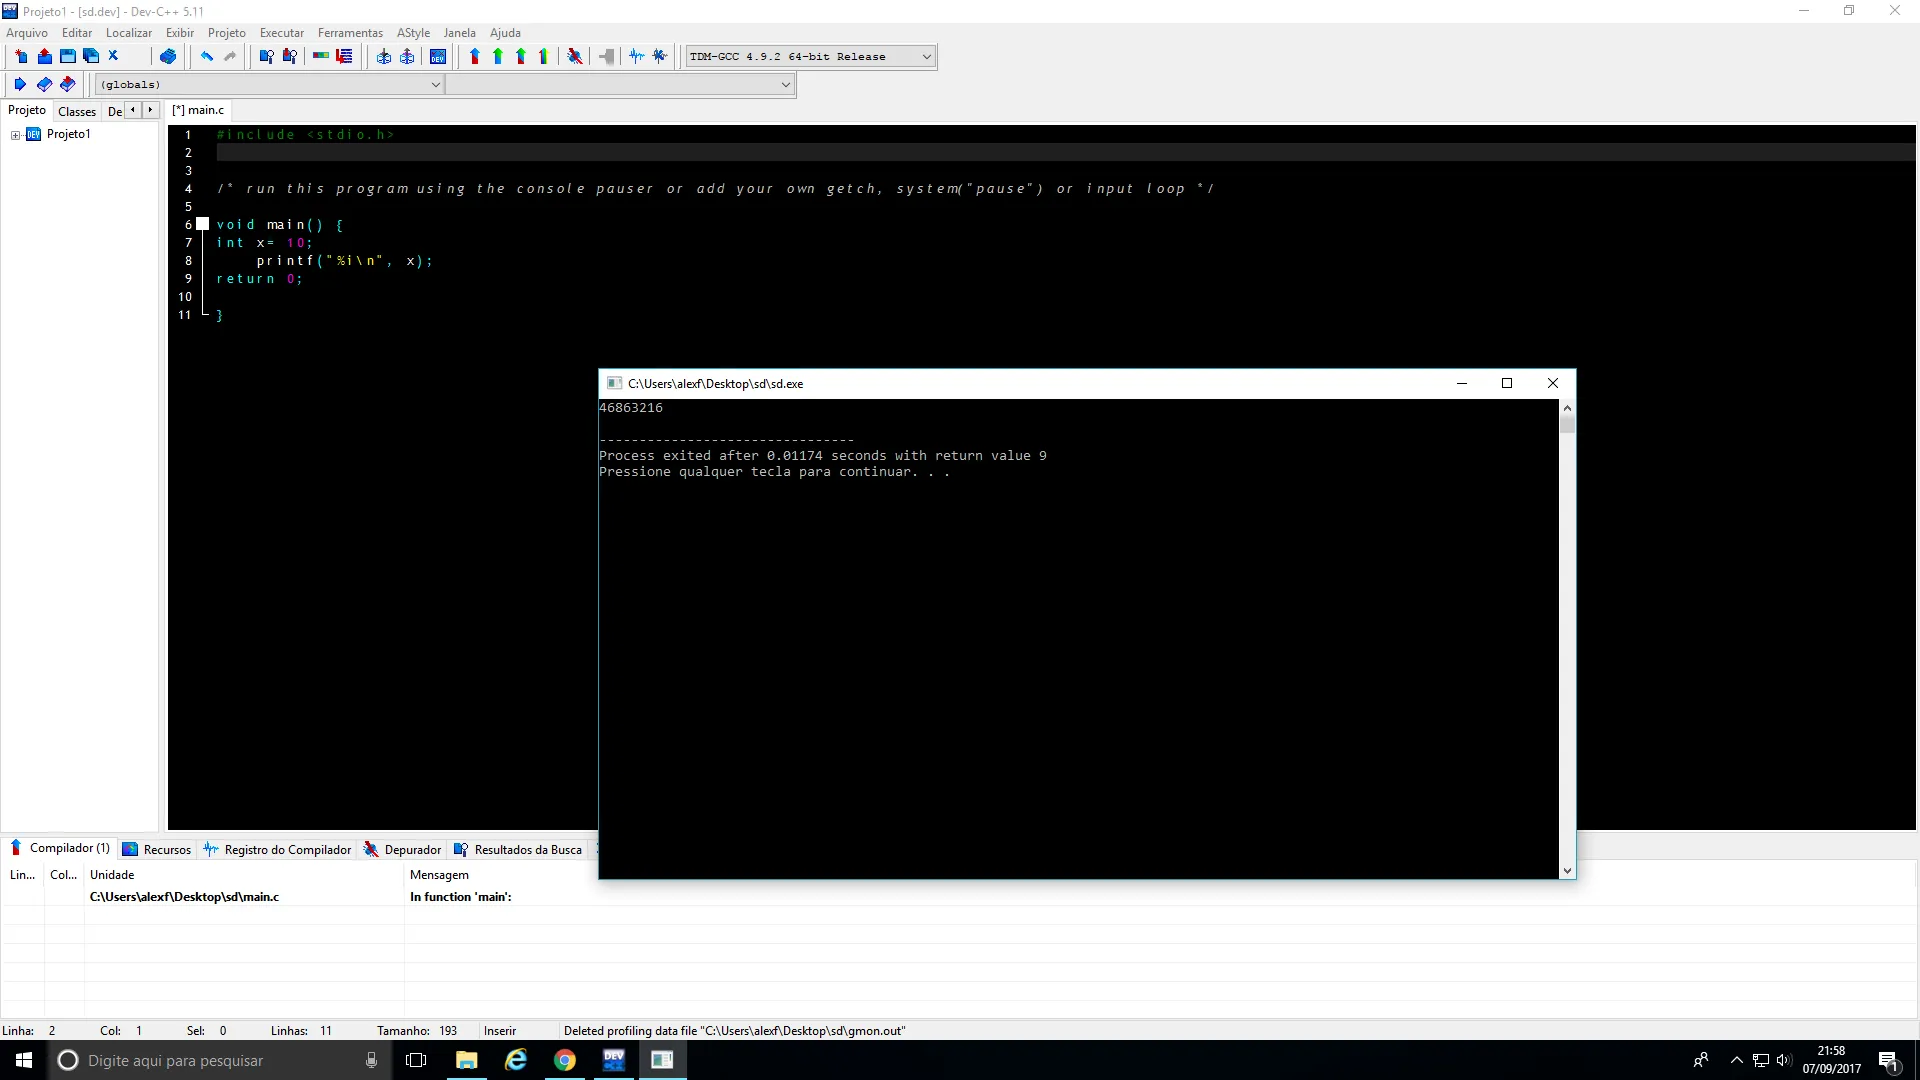This screenshot has width=1920, height=1080.
Task: Click the blue Compile arrow icon
Action: tap(474, 57)
